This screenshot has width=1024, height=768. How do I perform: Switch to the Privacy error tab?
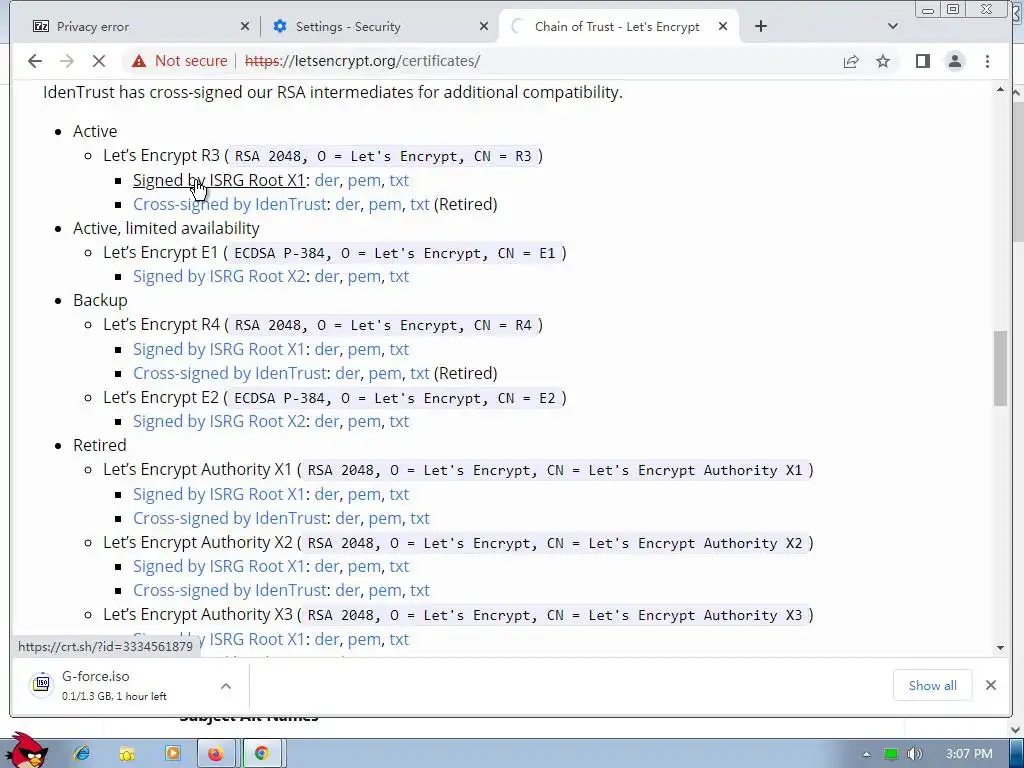pyautogui.click(x=134, y=26)
